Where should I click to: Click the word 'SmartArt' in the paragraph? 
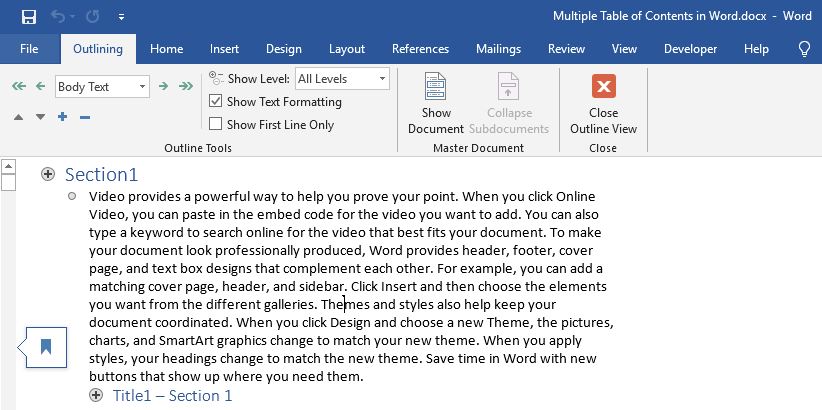point(186,341)
